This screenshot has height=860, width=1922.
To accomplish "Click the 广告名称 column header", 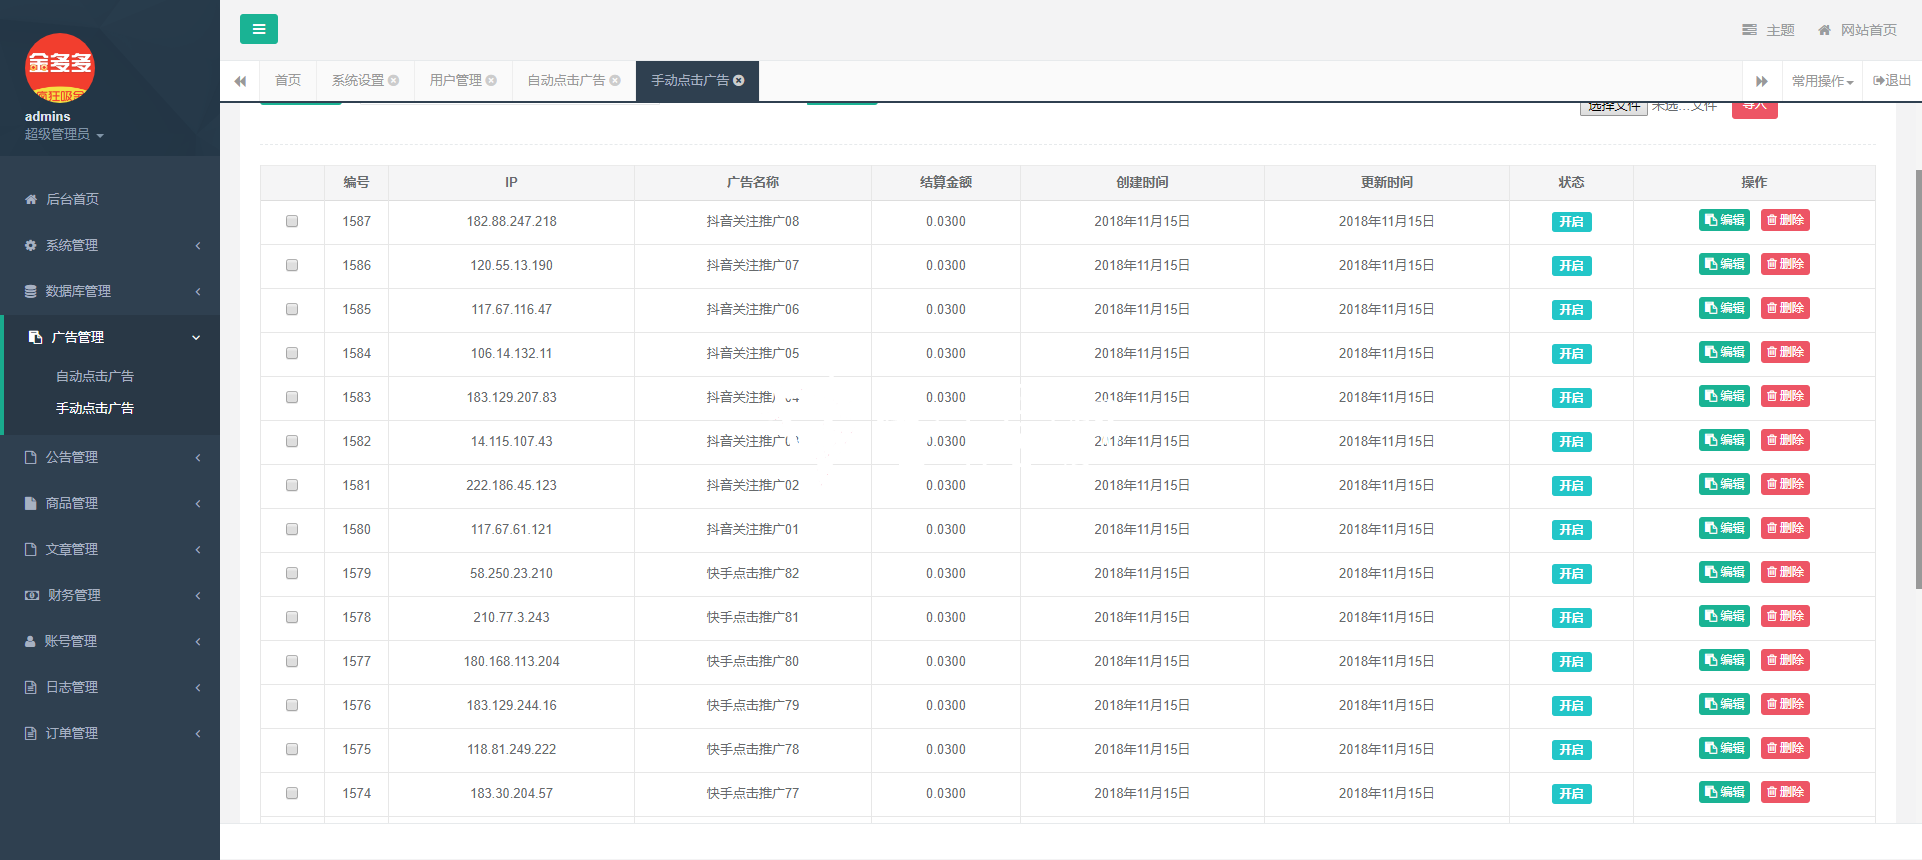I will (x=753, y=182).
